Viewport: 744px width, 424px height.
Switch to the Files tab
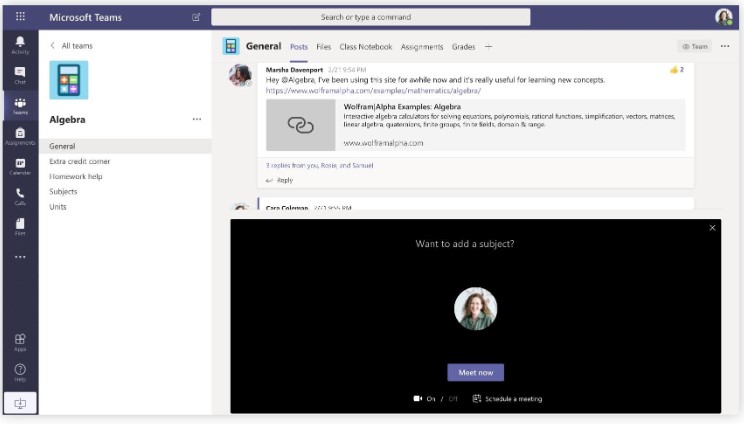tap(324, 47)
